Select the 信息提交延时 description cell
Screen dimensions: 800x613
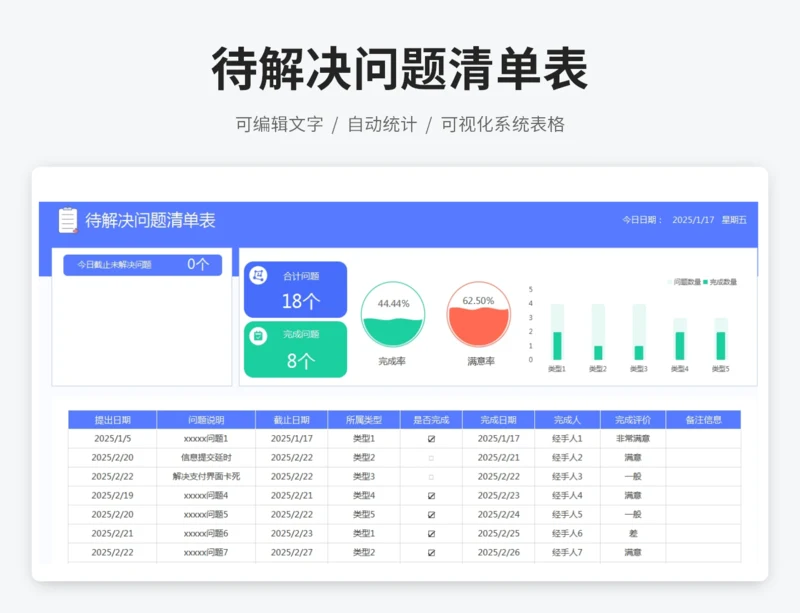coord(206,458)
